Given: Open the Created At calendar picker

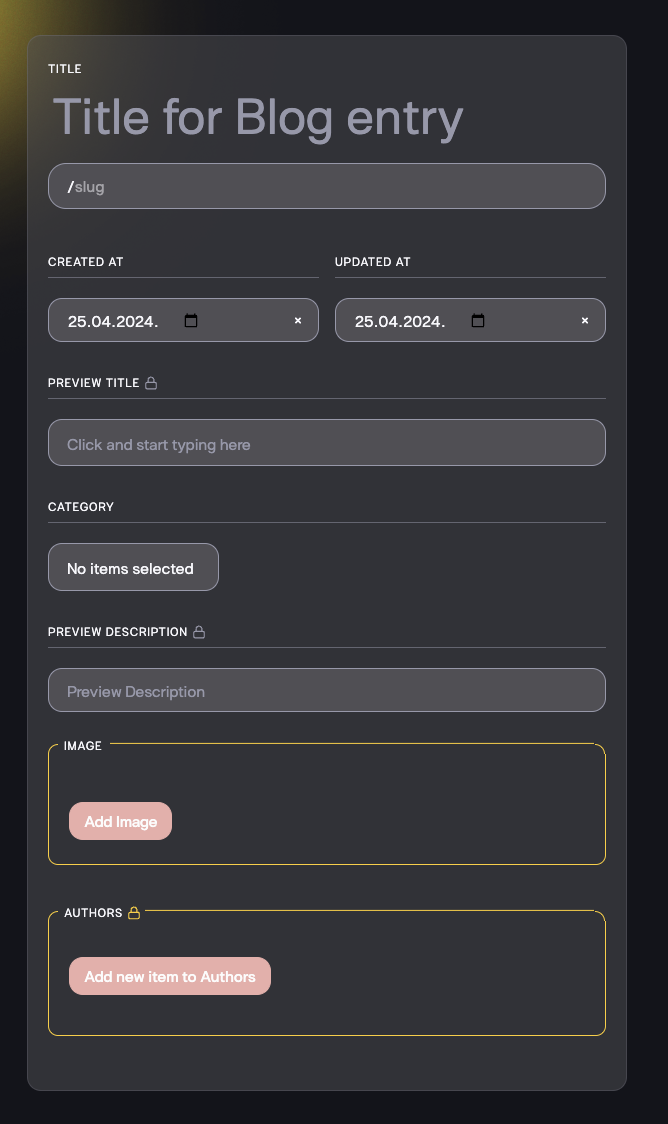Looking at the screenshot, I should click(x=191, y=321).
